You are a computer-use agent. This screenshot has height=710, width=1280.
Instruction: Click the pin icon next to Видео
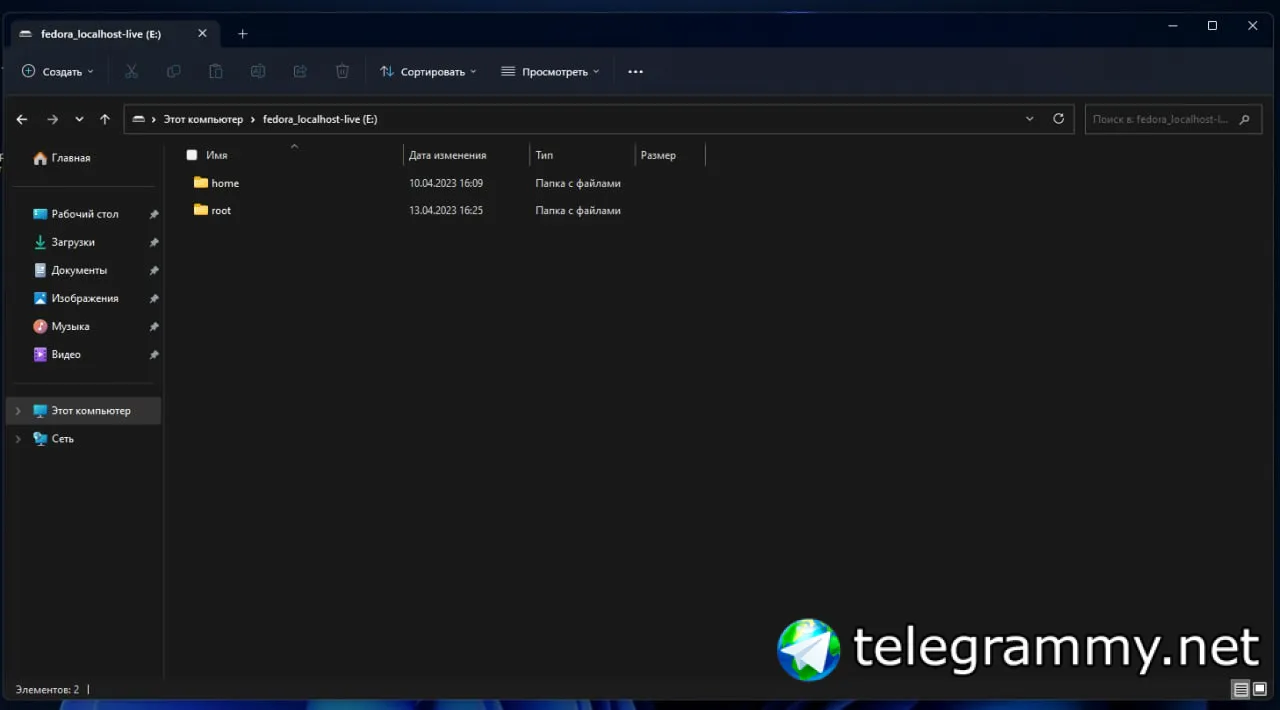[154, 354]
